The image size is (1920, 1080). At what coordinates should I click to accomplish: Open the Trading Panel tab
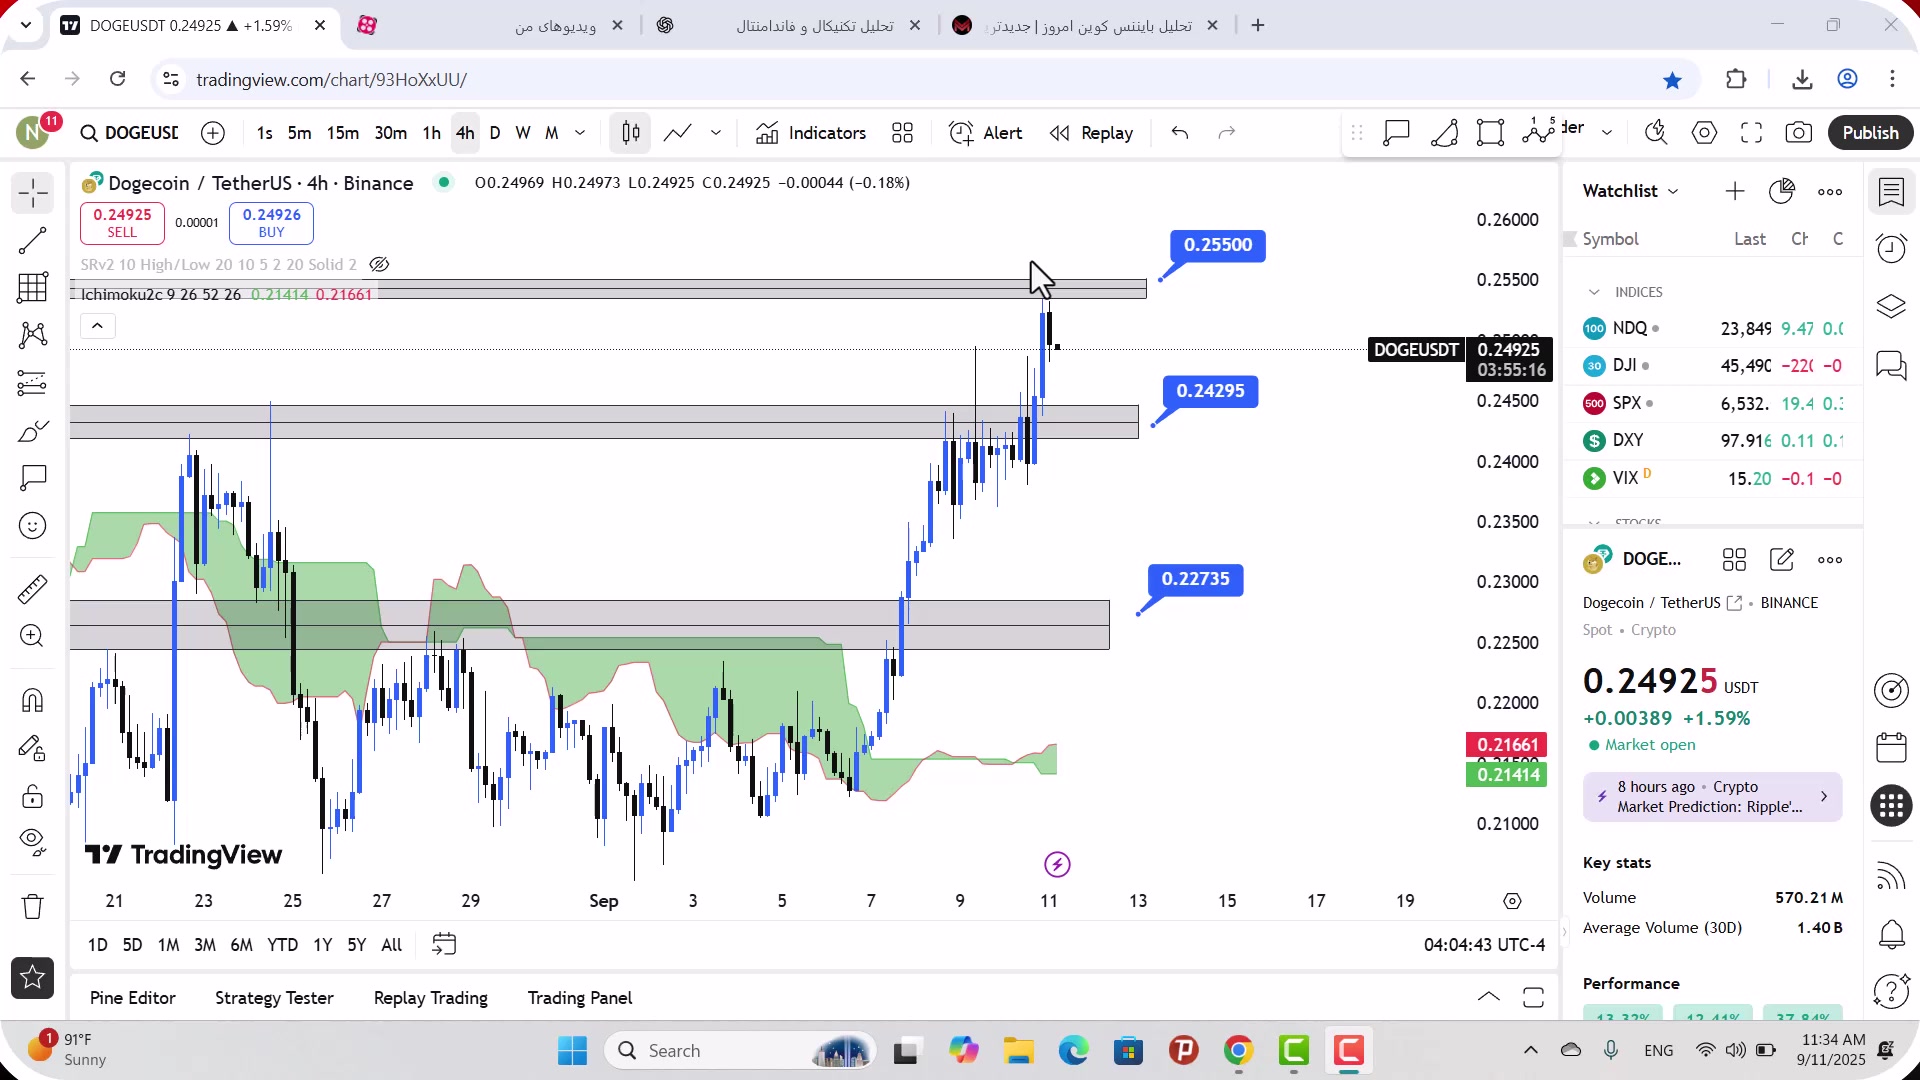point(580,998)
